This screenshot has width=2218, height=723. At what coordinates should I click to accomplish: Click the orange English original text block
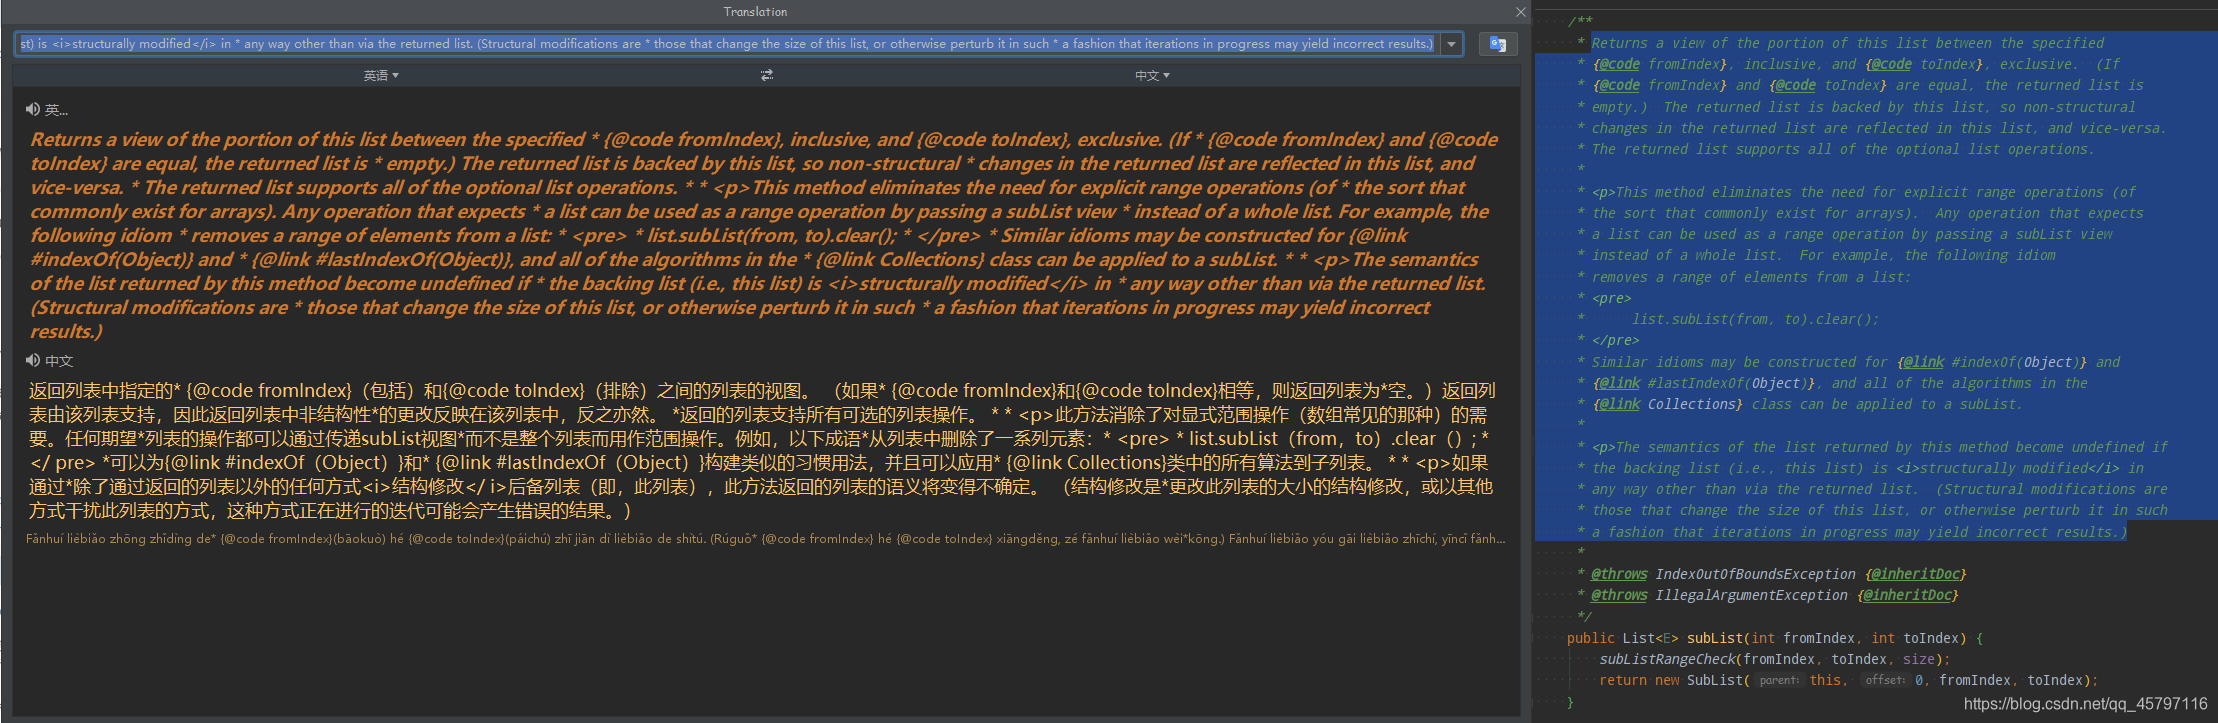pos(763,235)
